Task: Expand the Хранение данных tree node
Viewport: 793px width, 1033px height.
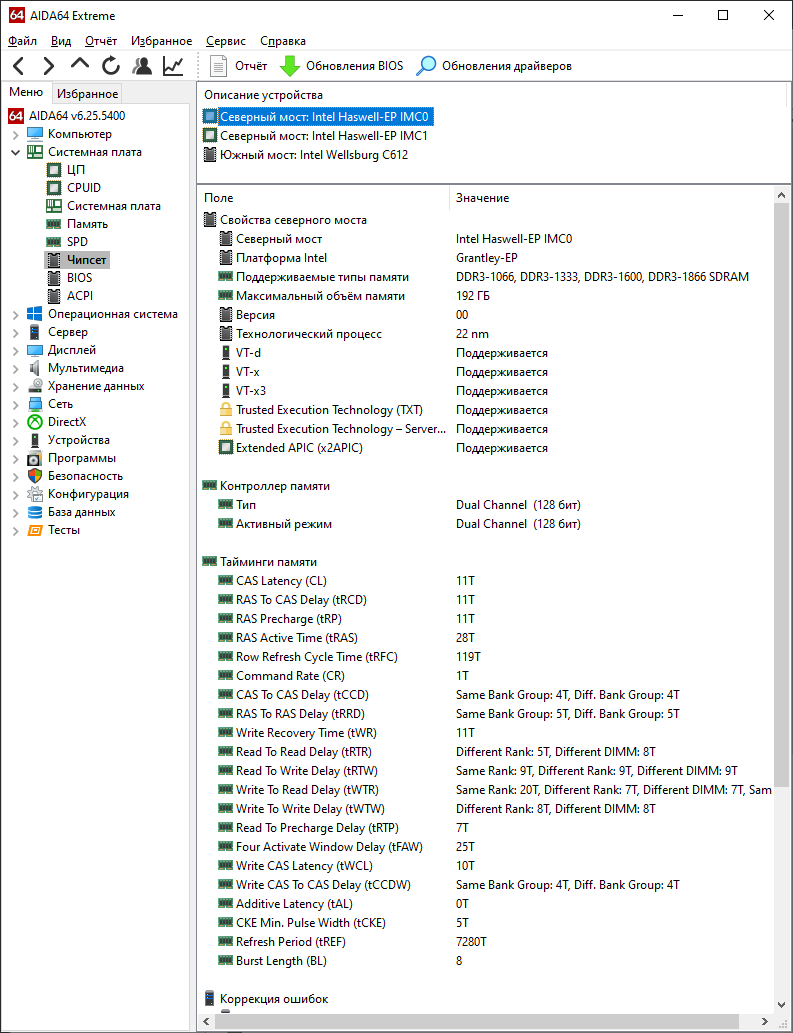Action: point(16,387)
